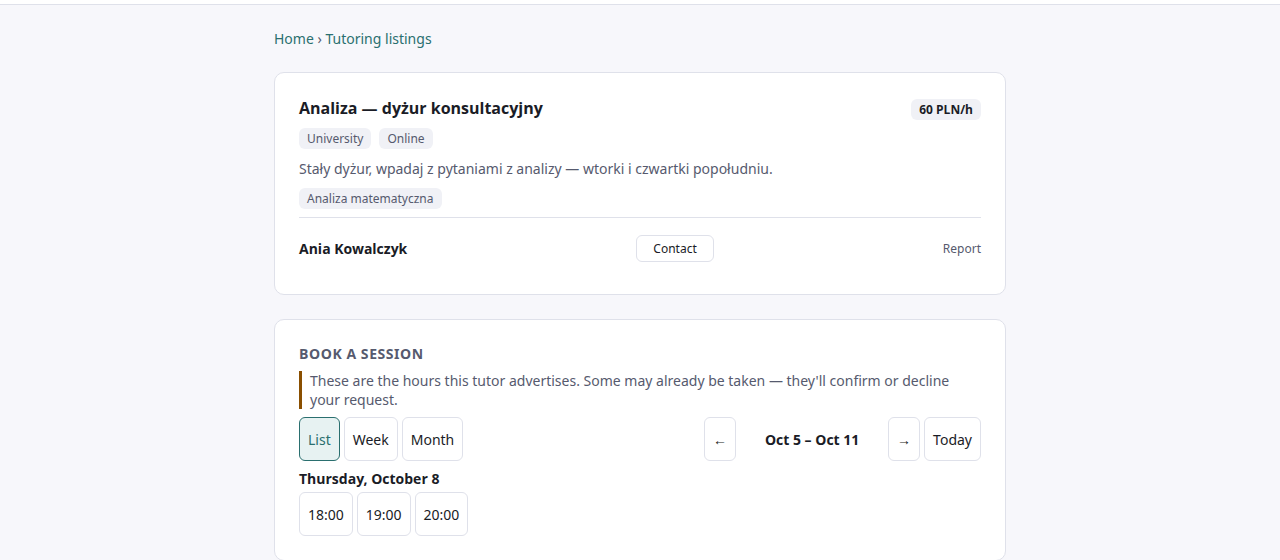Click the Thursday, October 8 heading

(x=369, y=479)
